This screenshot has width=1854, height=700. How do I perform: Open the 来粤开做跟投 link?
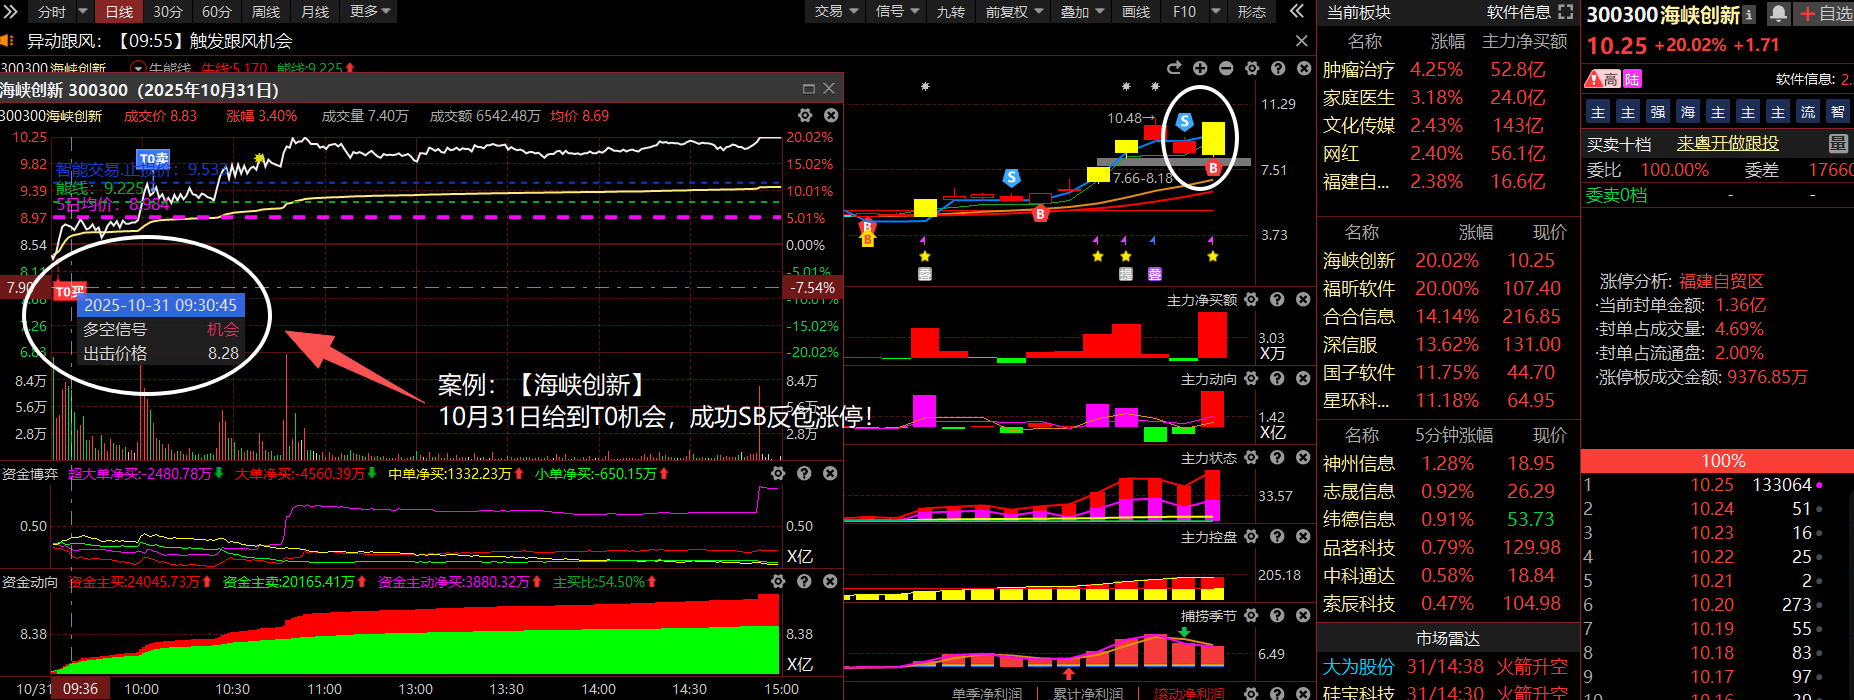point(1727,143)
